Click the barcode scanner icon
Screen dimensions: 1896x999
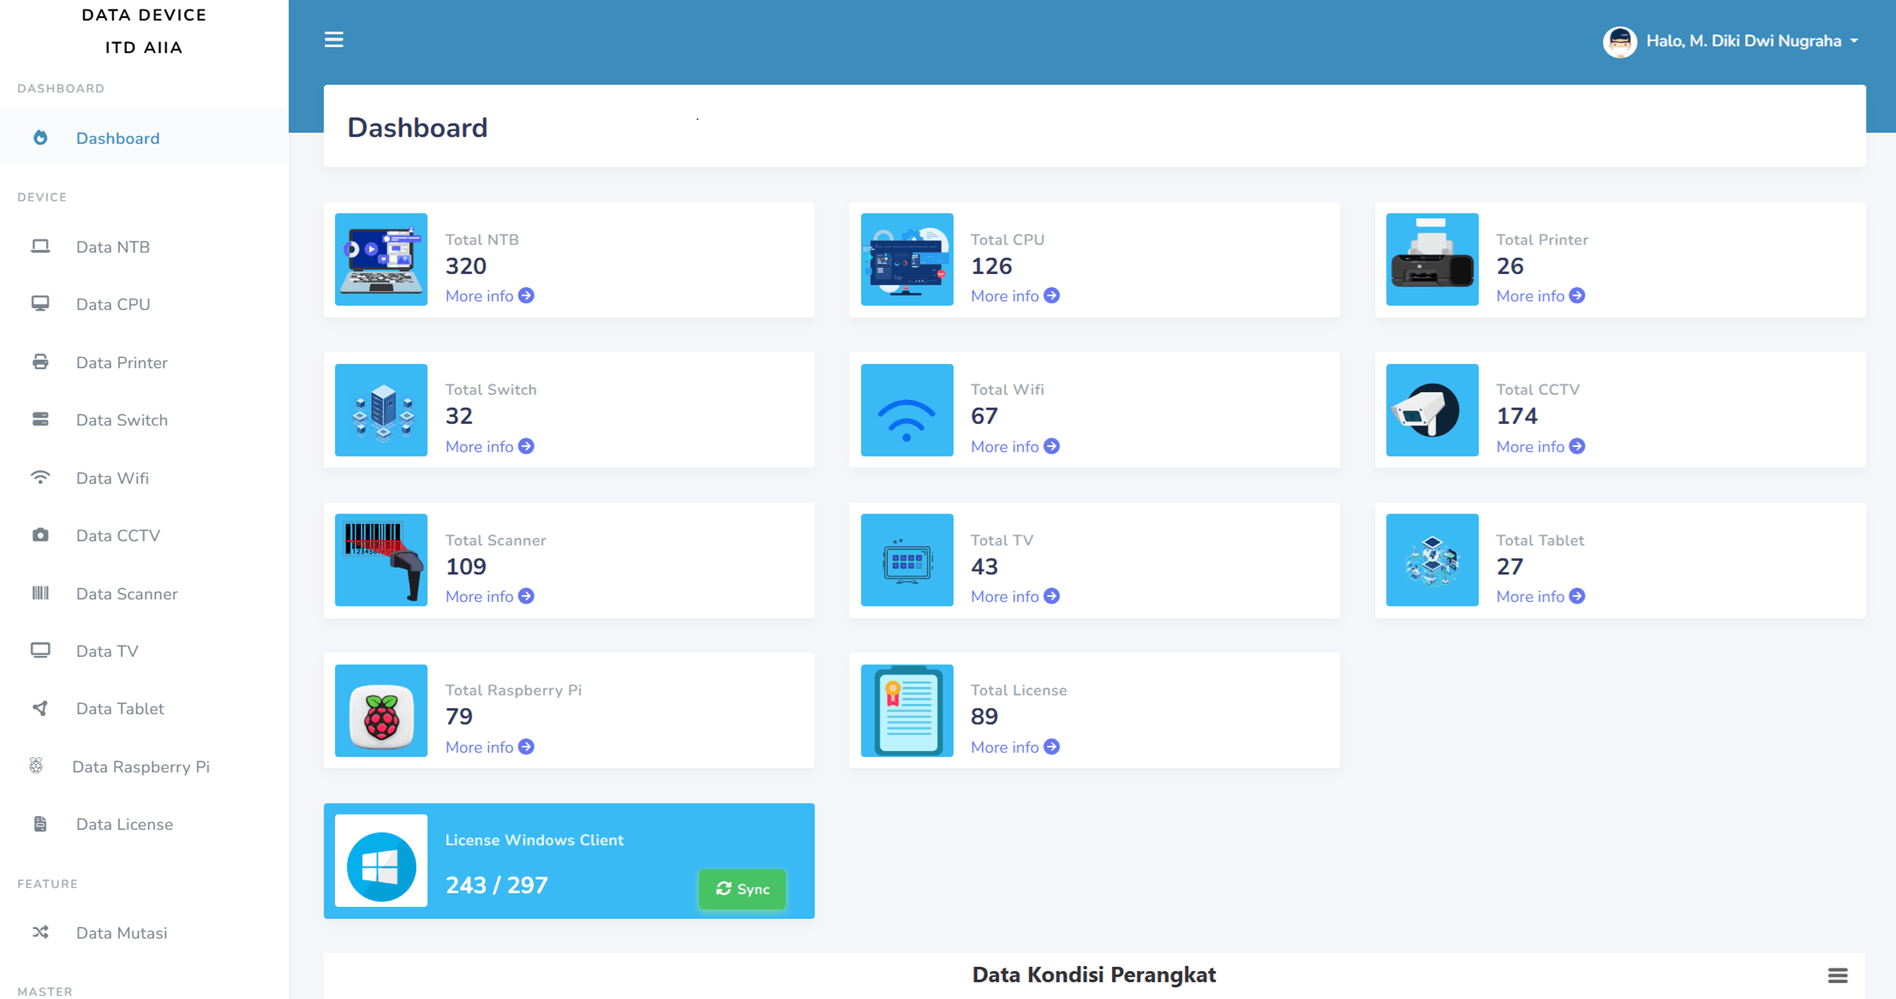click(x=381, y=560)
